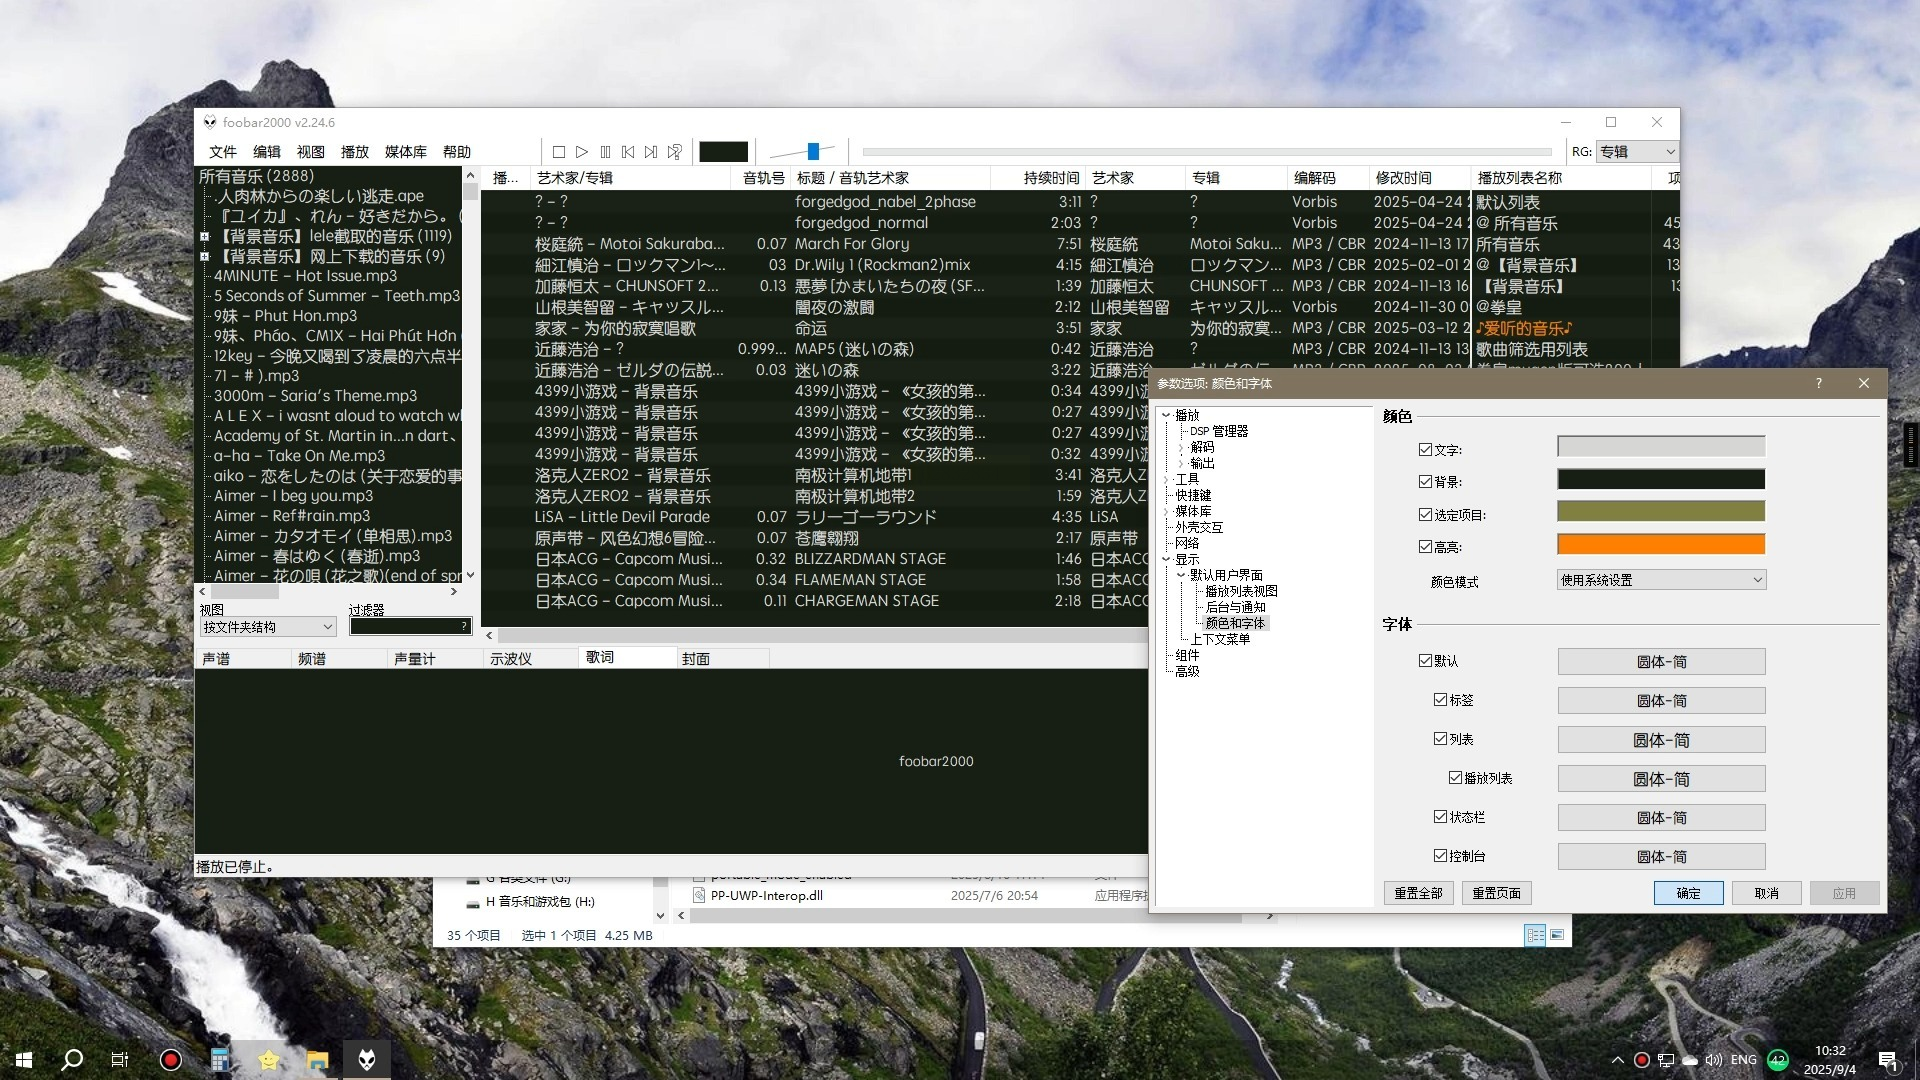Skip to next track

coord(651,152)
